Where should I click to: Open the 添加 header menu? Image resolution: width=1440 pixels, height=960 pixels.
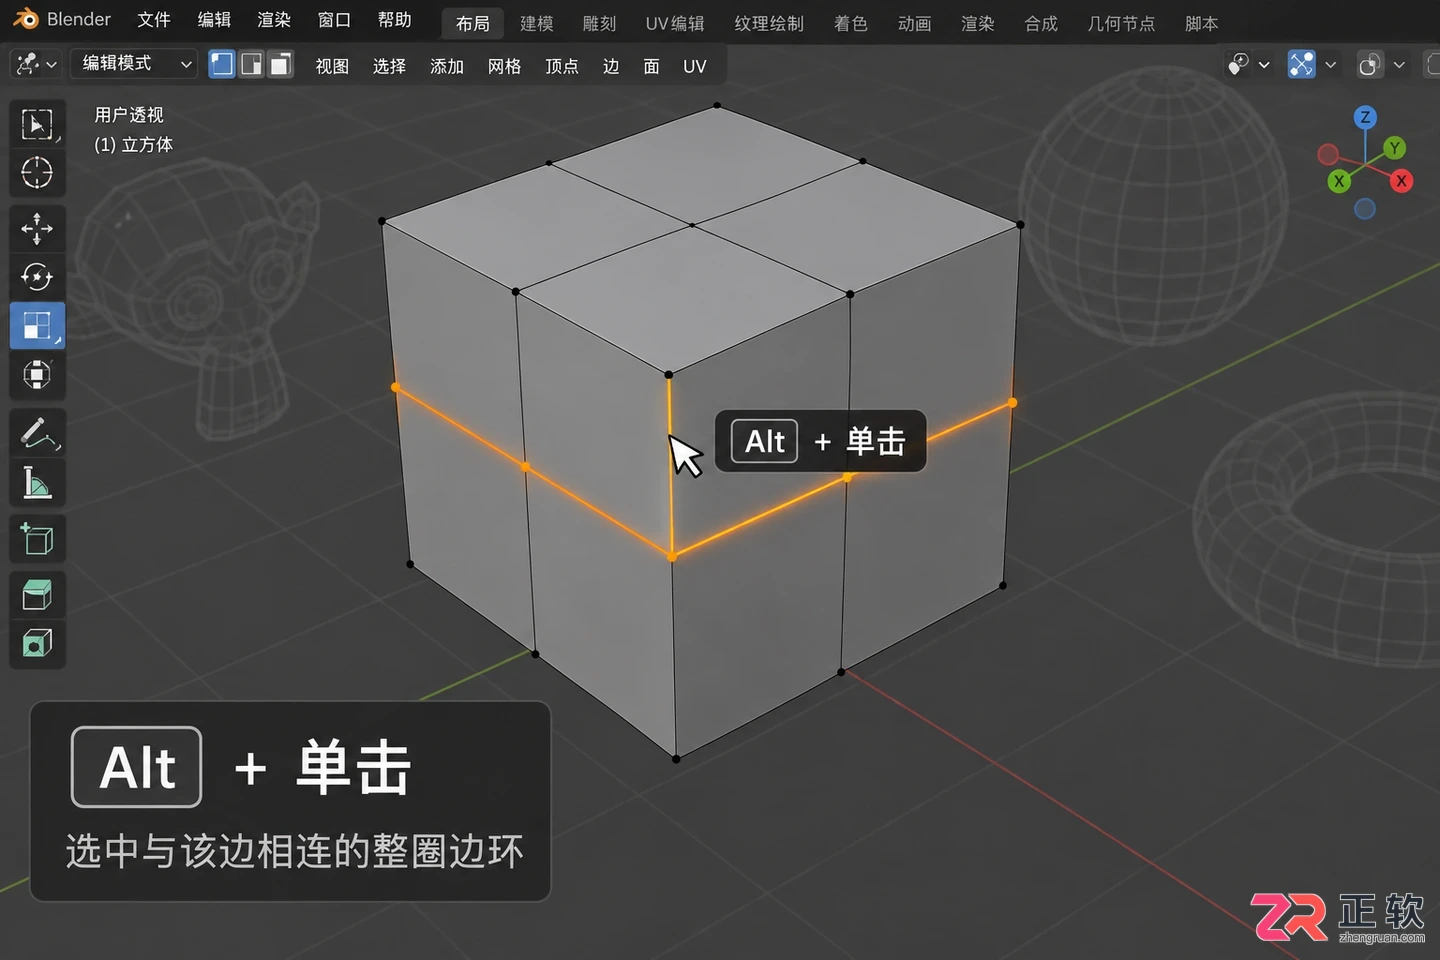tap(447, 66)
